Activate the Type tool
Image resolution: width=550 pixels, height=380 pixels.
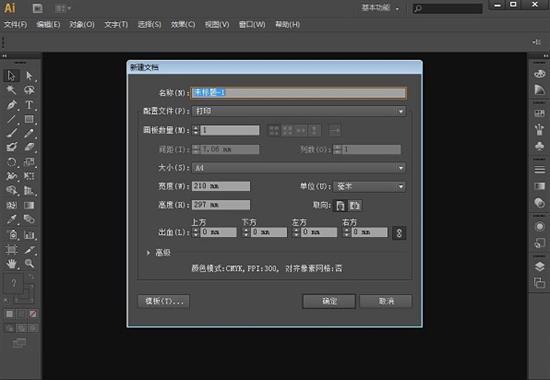[x=29, y=105]
